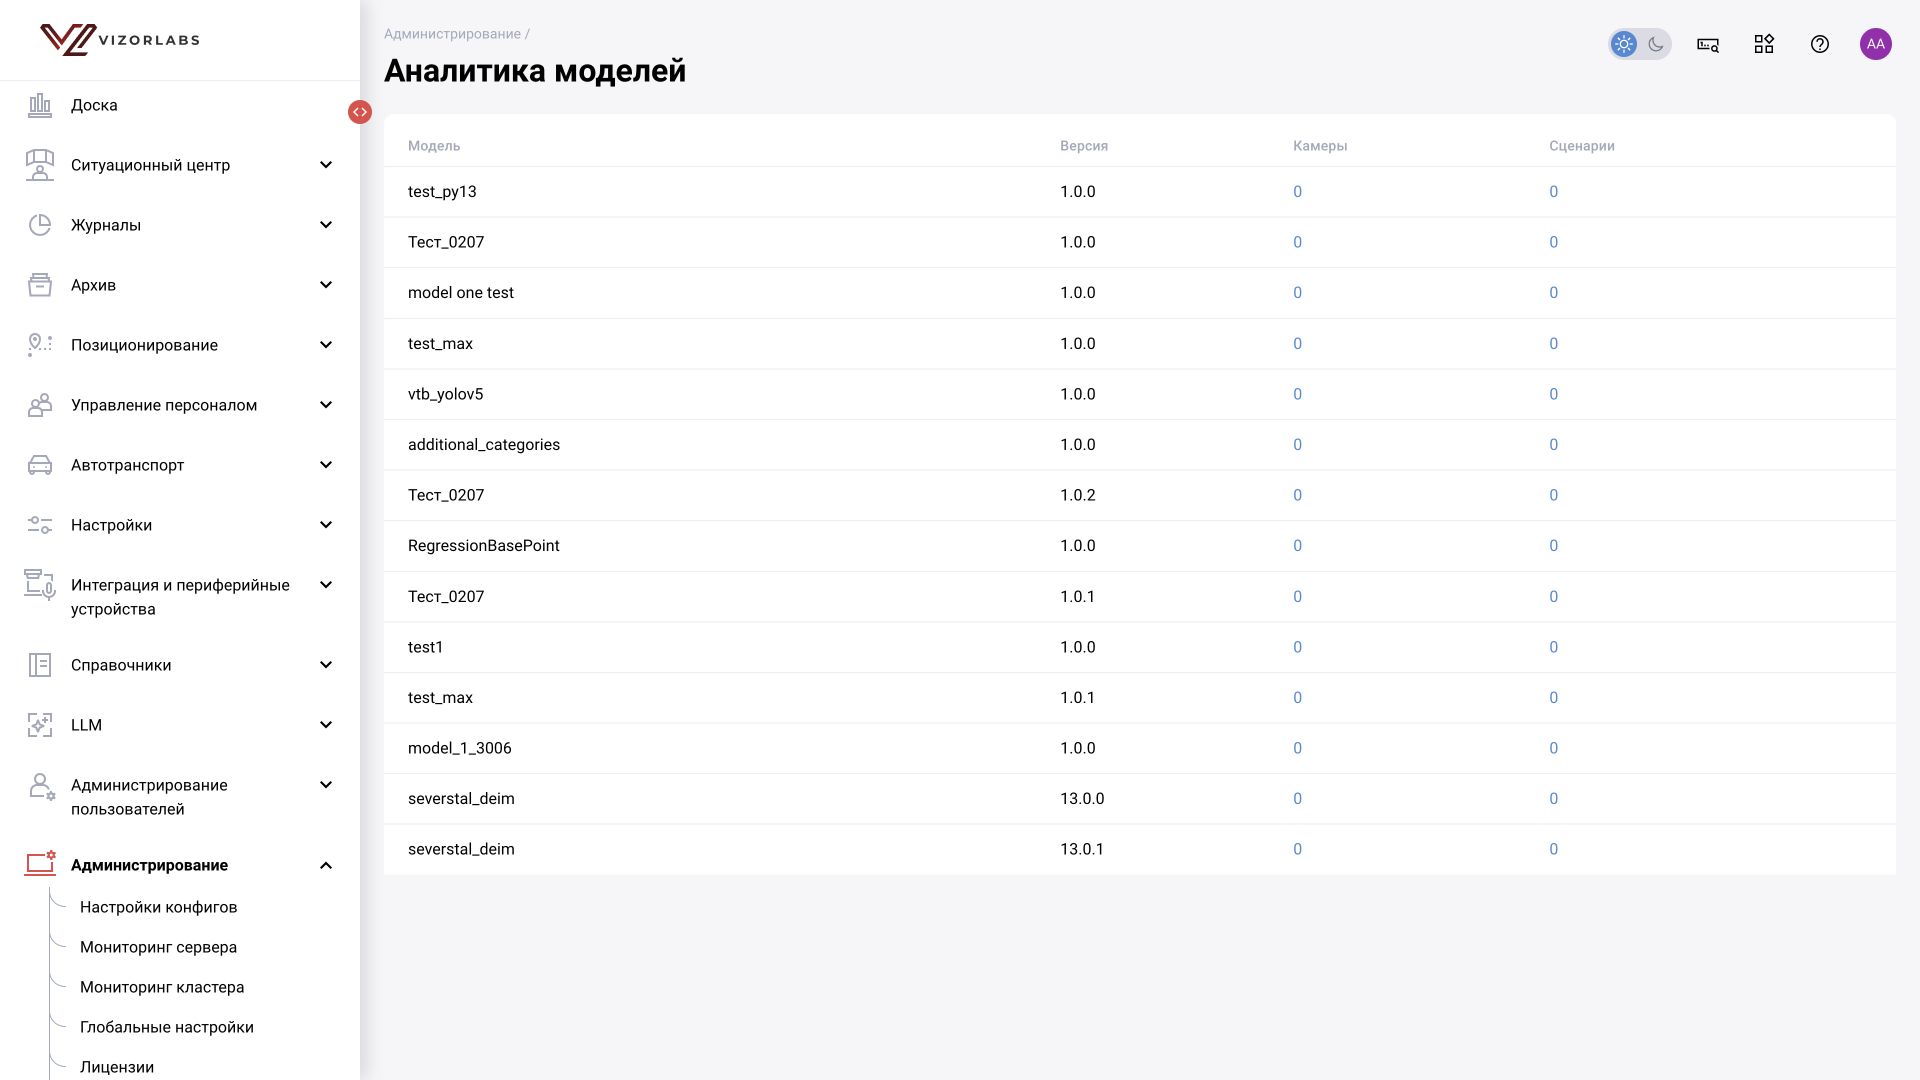Click the Камеры column header
1920x1080 pixels.
pyautogui.click(x=1320, y=146)
